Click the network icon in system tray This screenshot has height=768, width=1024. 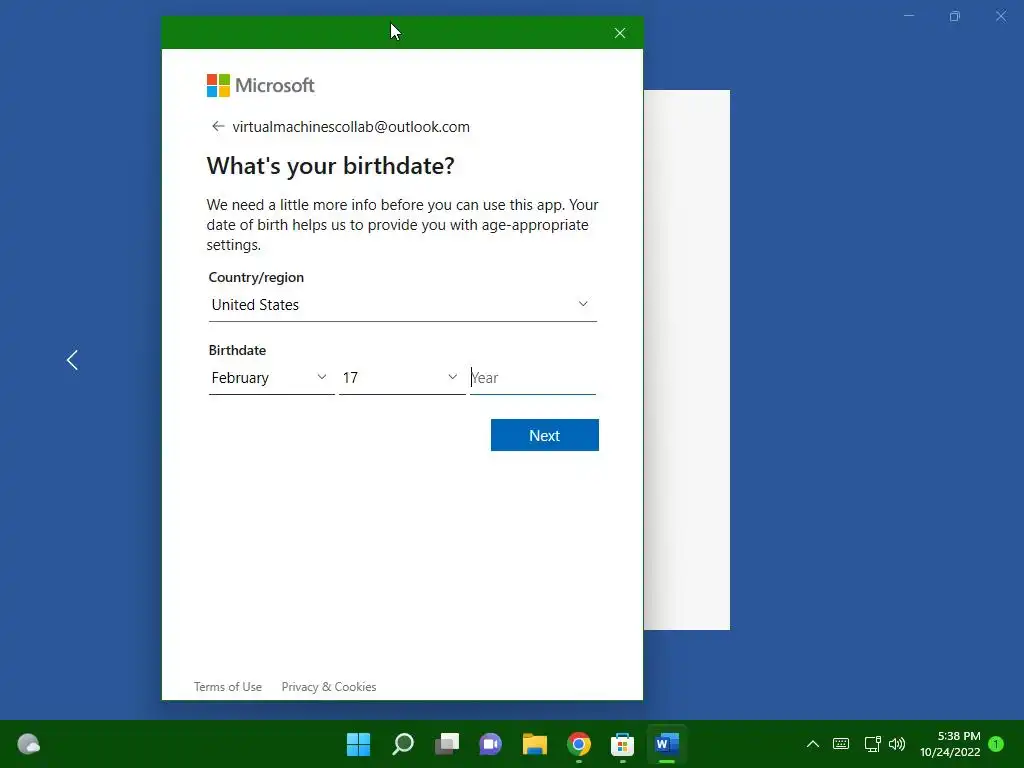pos(872,744)
